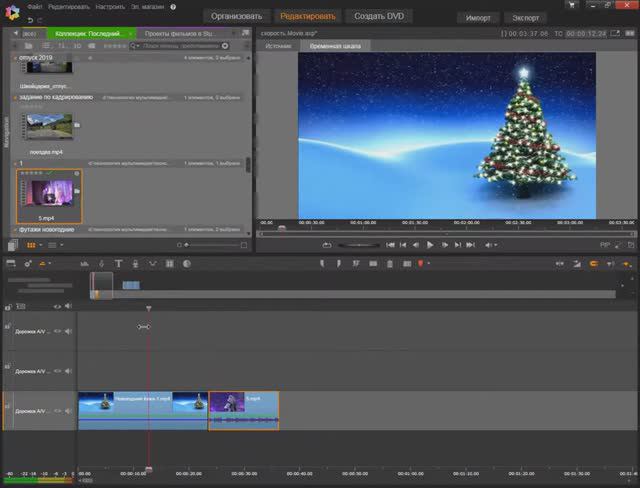Collapse the отпуск 2019 group

coord(15,58)
